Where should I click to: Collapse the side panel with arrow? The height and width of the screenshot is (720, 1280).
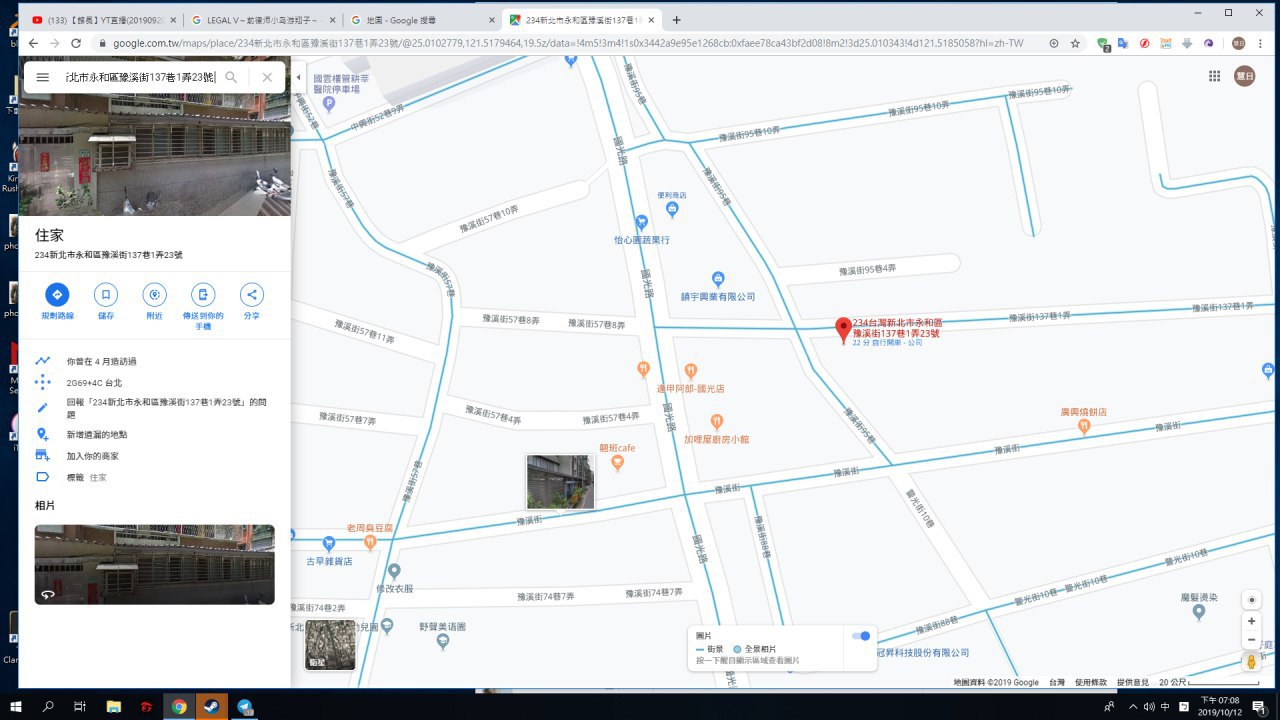coord(298,77)
